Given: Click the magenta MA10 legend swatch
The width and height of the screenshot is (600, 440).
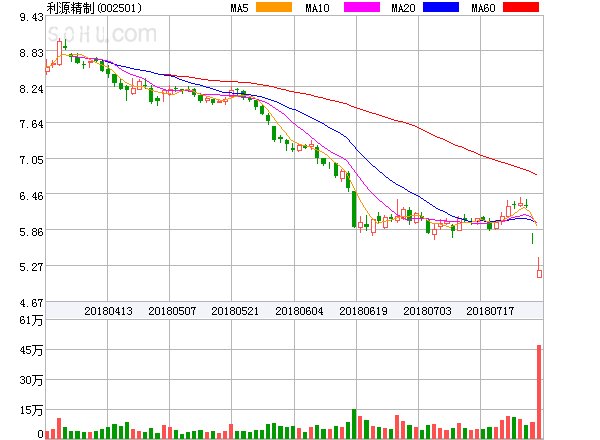Looking at the screenshot, I should click(x=362, y=7).
